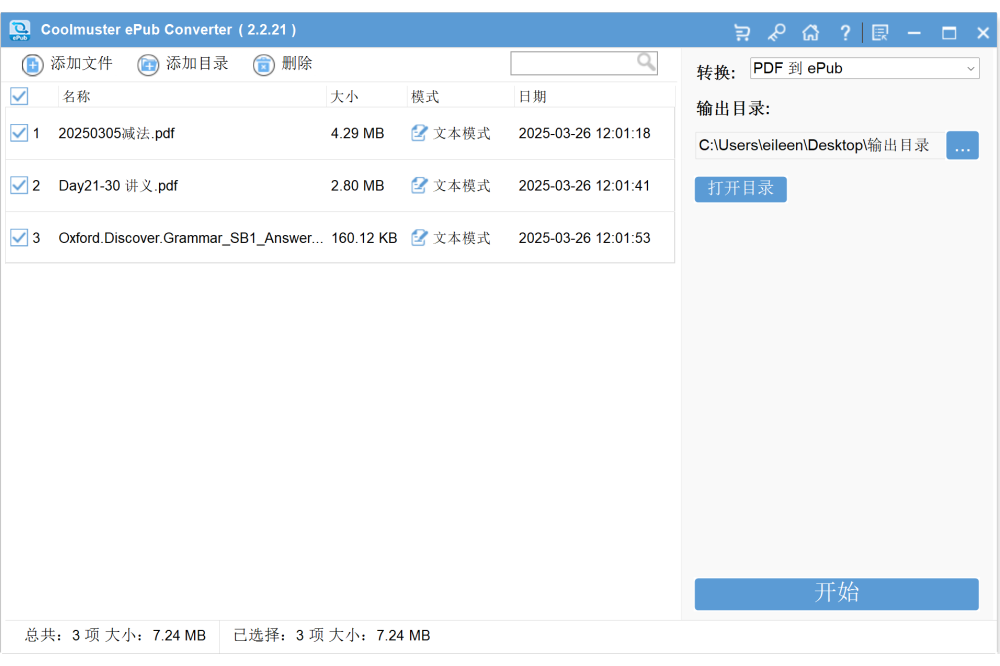Open the help question mark icon
1000x666 pixels.
coord(845,32)
